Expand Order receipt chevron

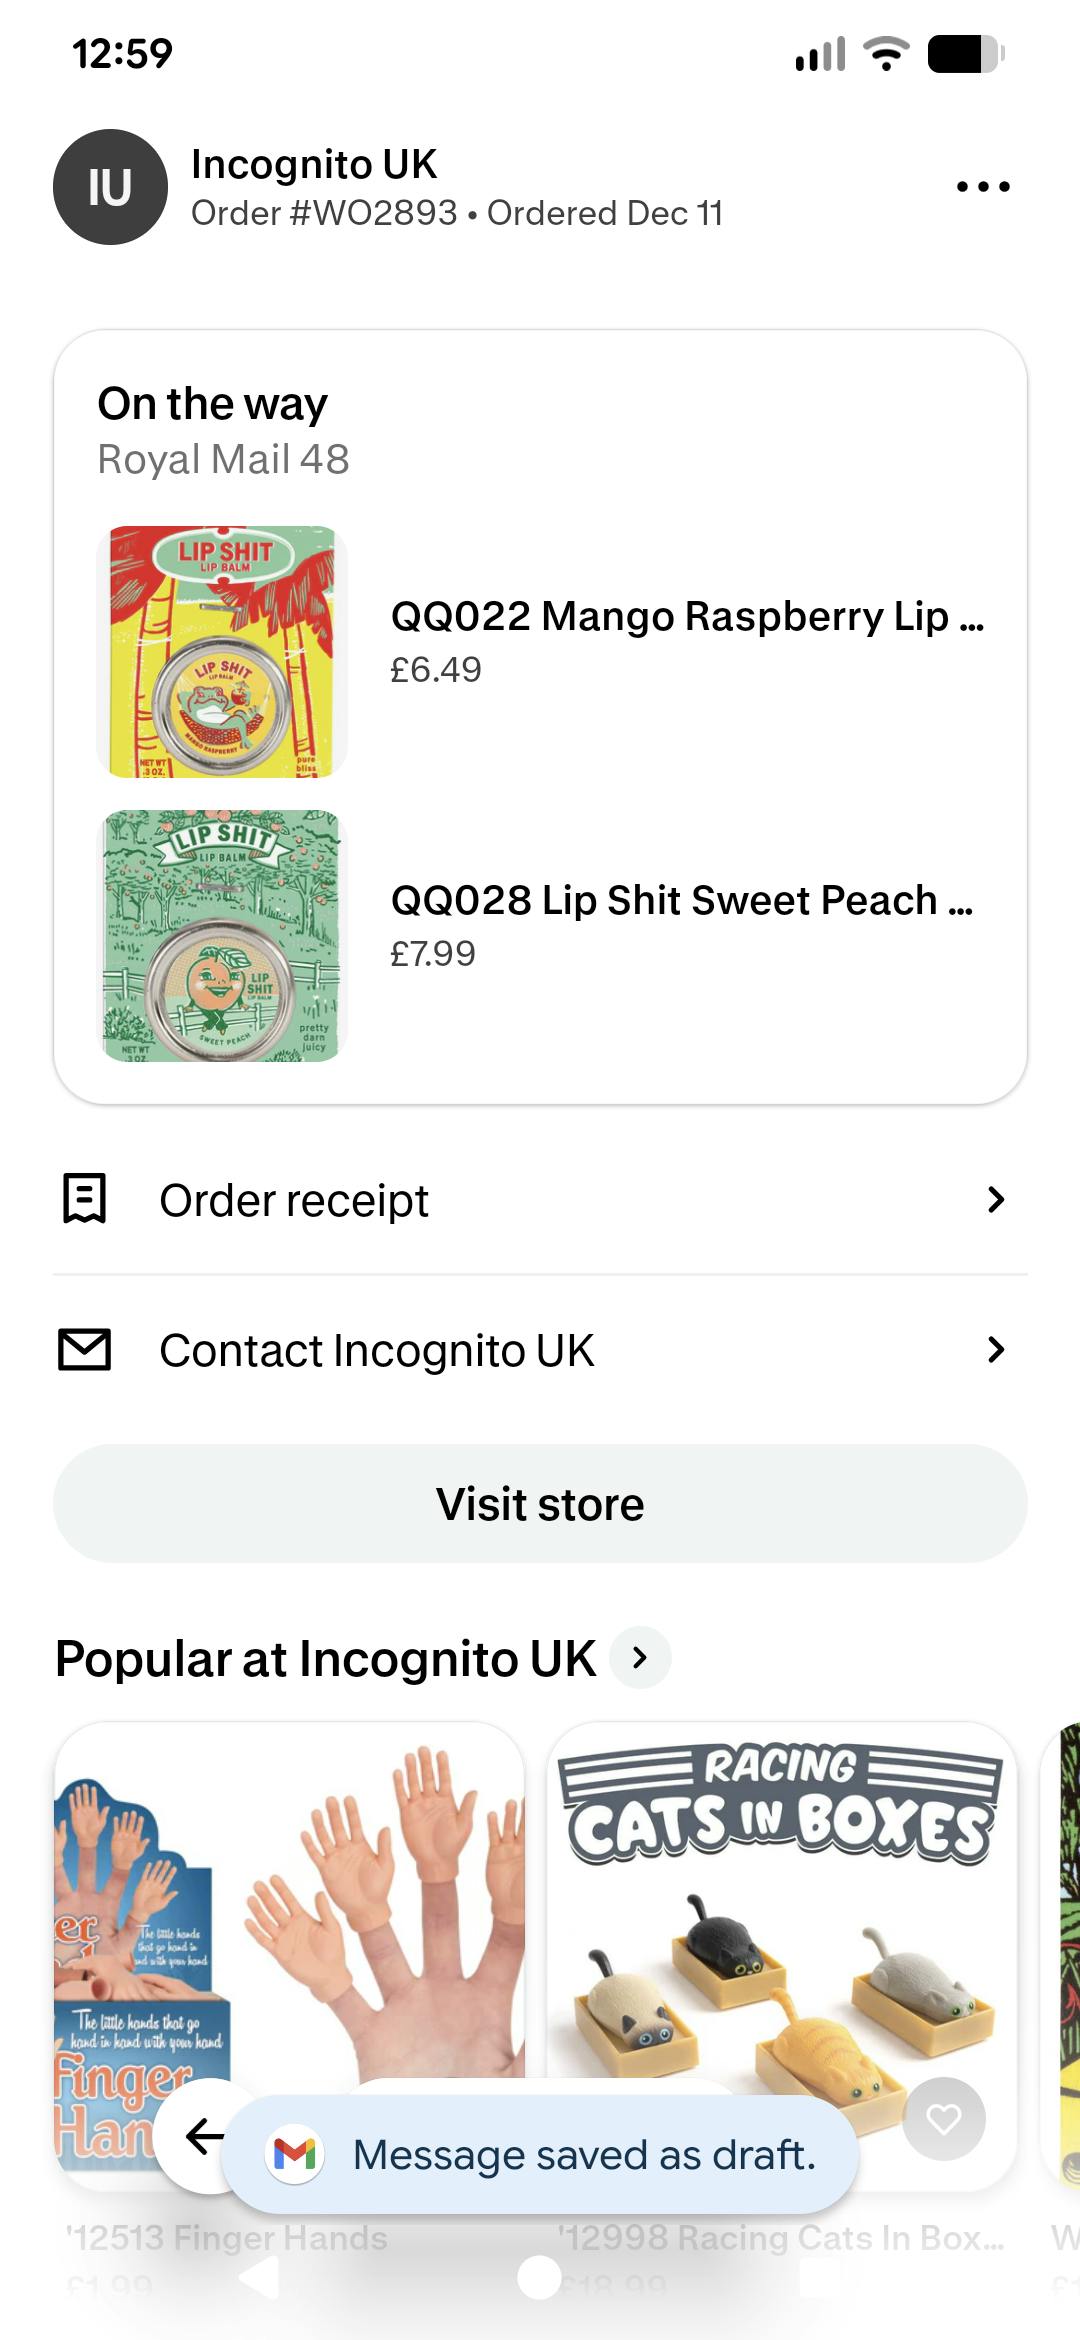point(995,1199)
